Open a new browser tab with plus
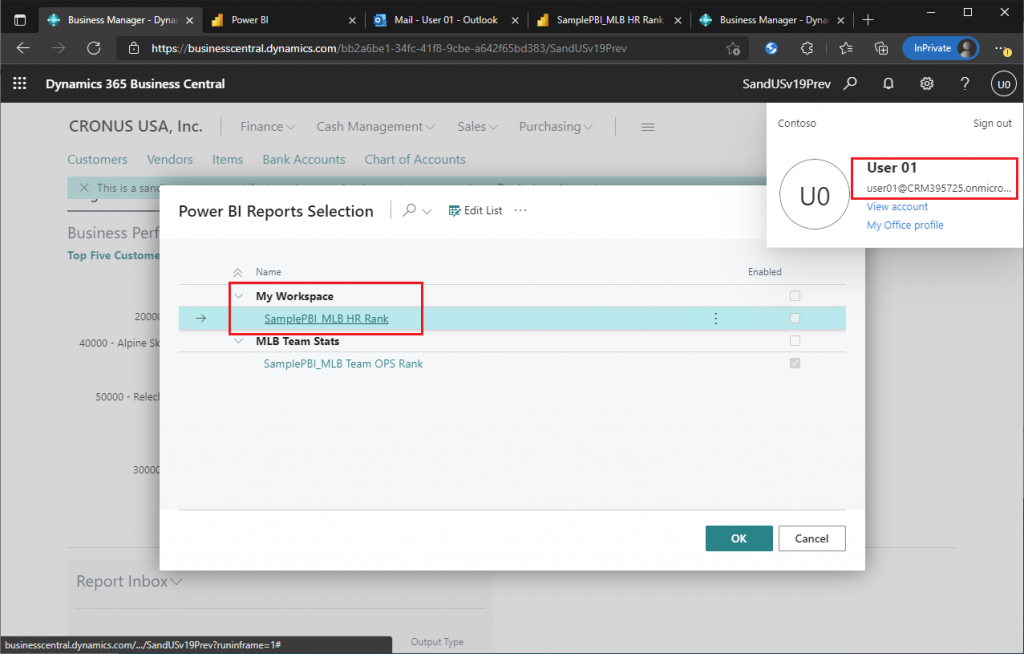1024x654 pixels. [x=868, y=20]
